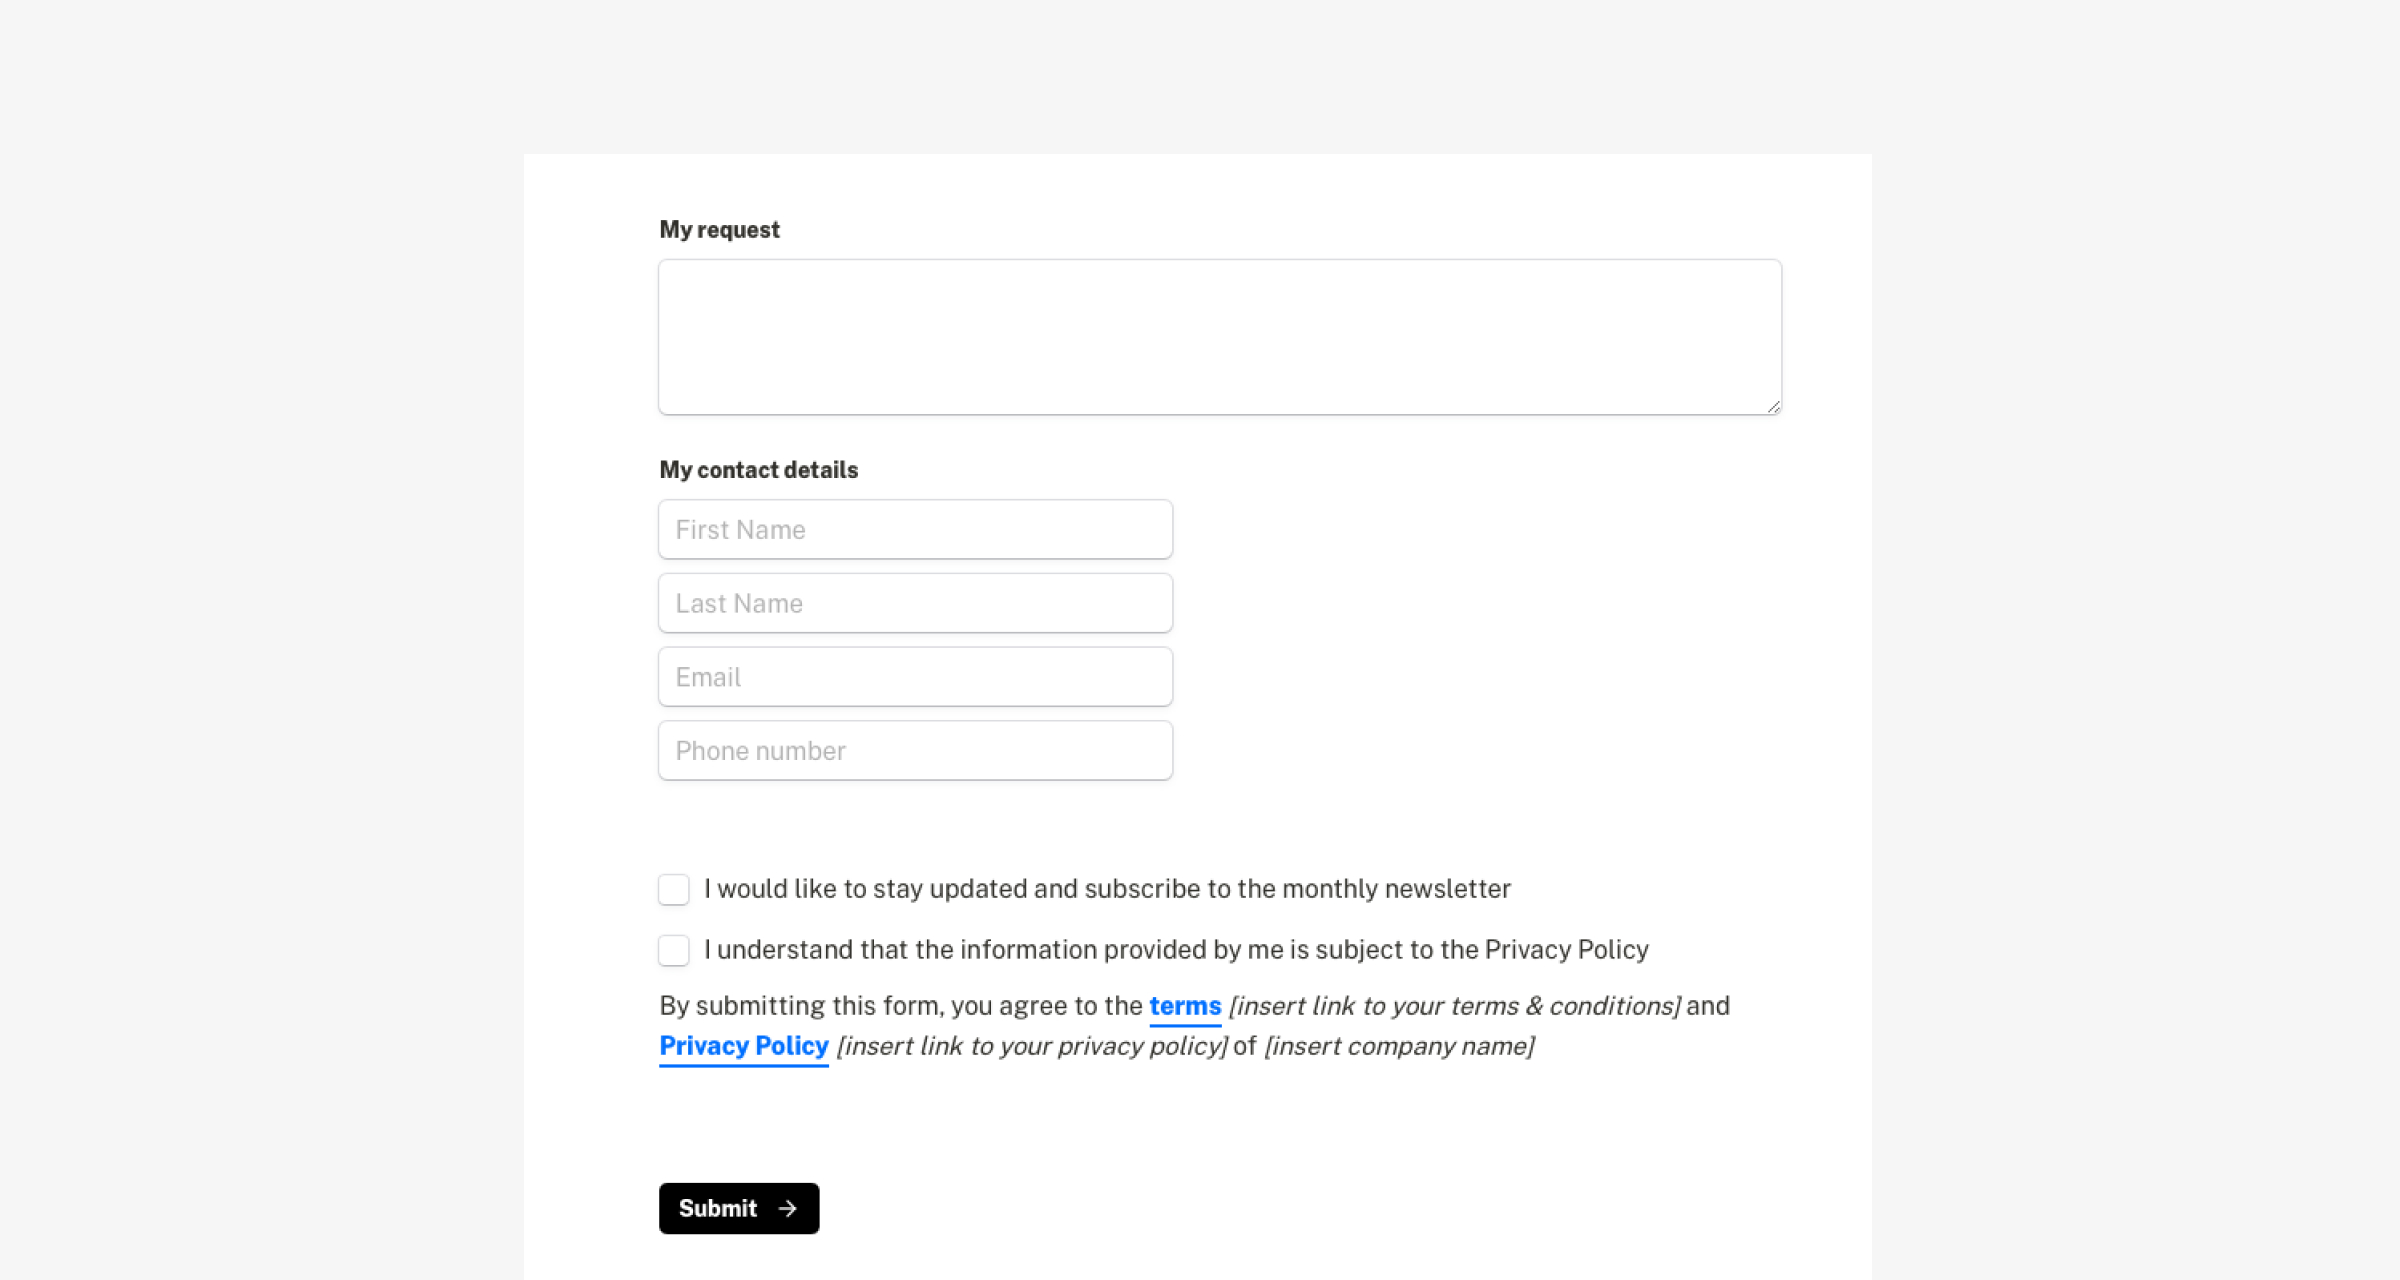Select the Last Name input

[x=915, y=603]
